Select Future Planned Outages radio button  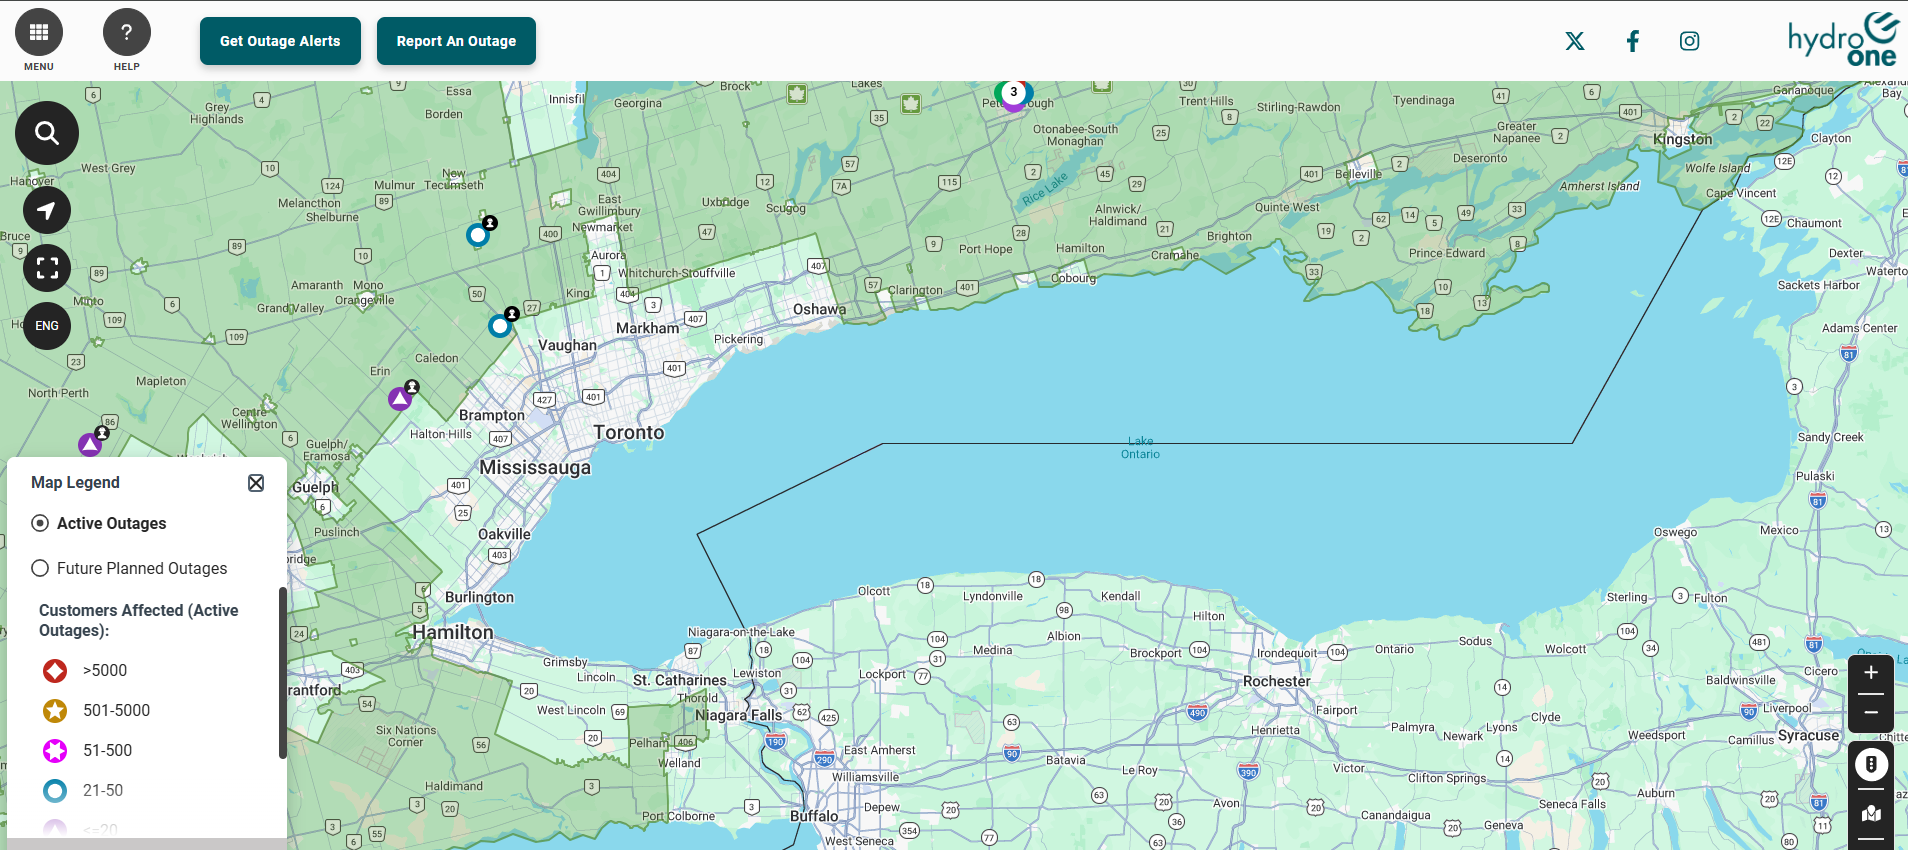pyautogui.click(x=40, y=568)
